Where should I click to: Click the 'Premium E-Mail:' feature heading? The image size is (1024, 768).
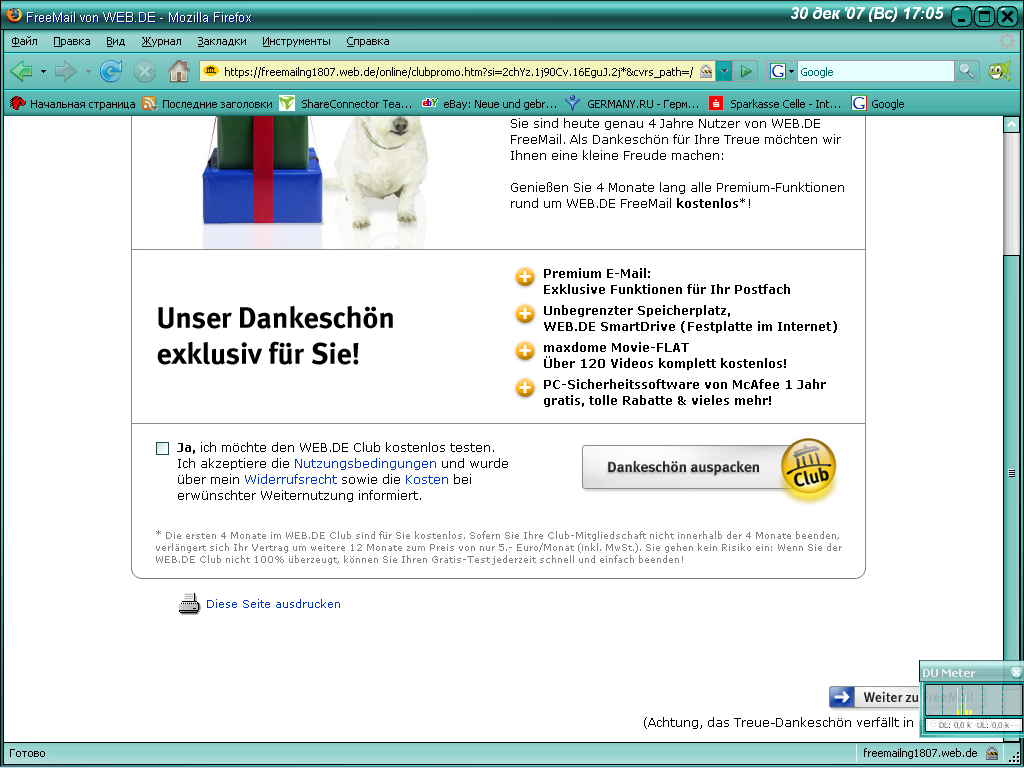point(597,274)
